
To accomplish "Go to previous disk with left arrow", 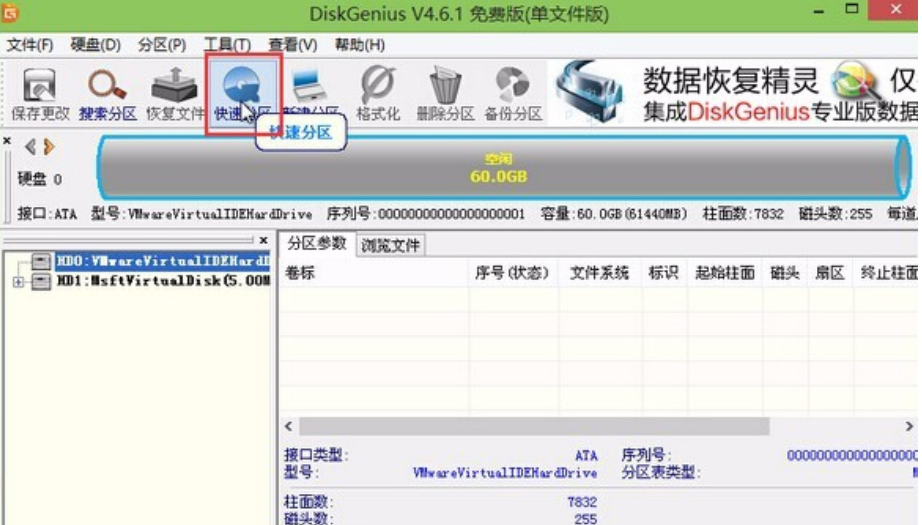I will pos(30,146).
